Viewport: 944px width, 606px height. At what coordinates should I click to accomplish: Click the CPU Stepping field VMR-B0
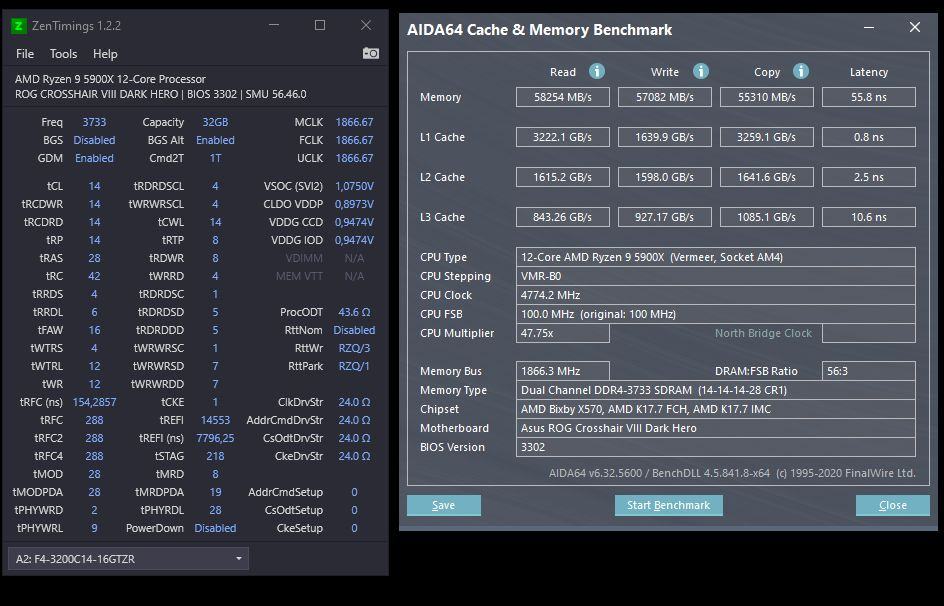(716, 276)
